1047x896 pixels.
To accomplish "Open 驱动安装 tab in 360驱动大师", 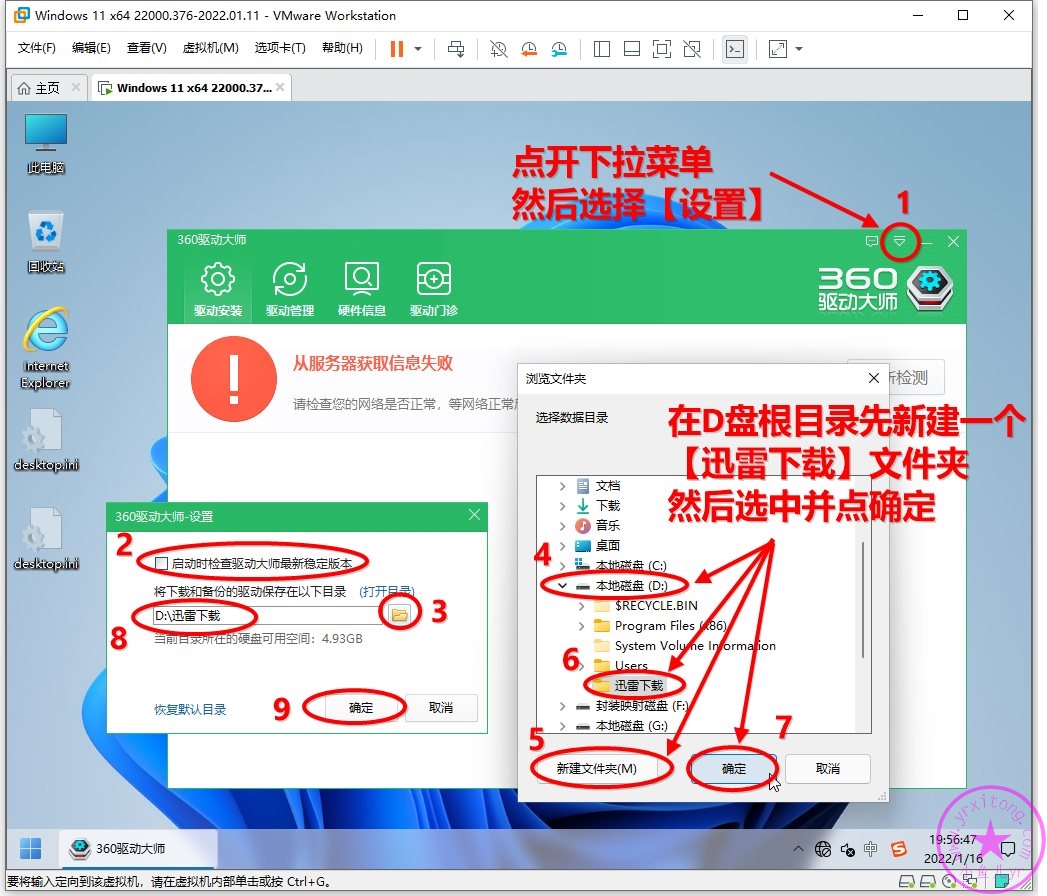I will click(218, 290).
